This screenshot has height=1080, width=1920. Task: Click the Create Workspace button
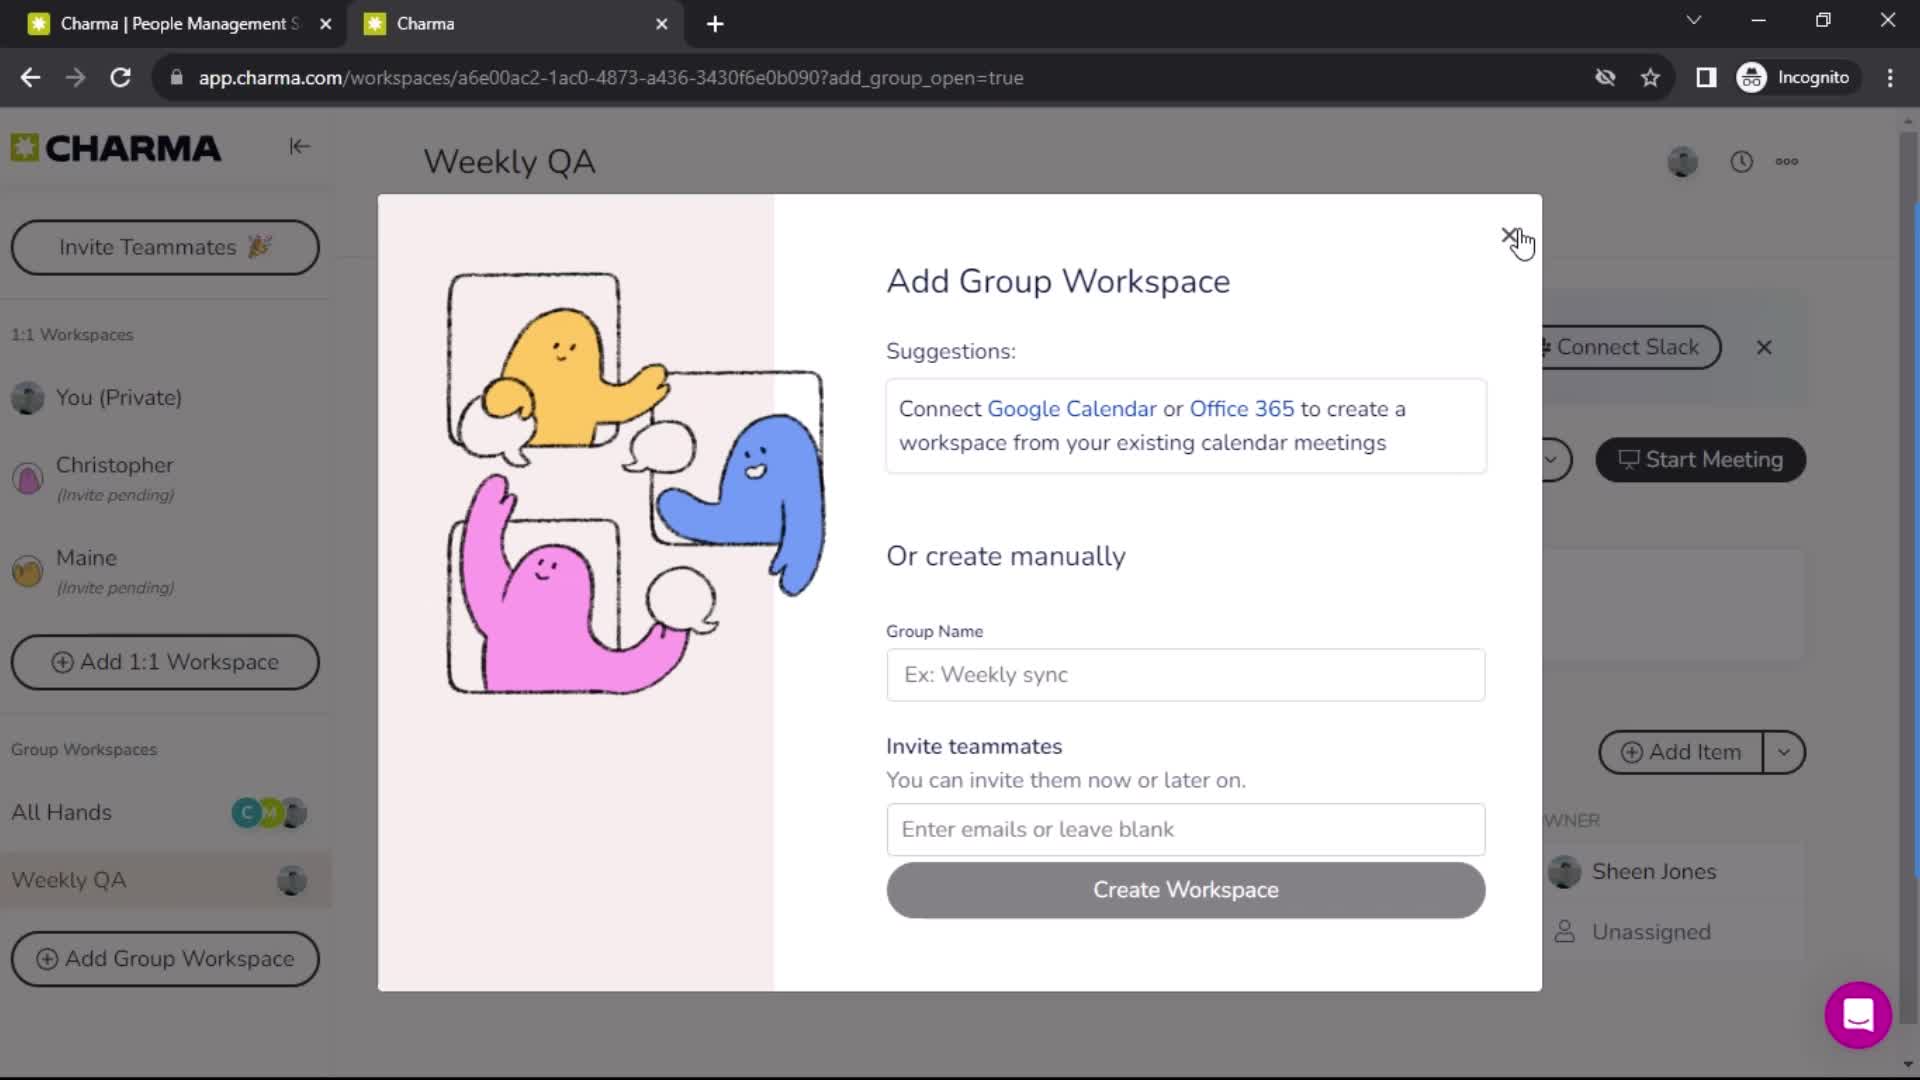click(1185, 889)
